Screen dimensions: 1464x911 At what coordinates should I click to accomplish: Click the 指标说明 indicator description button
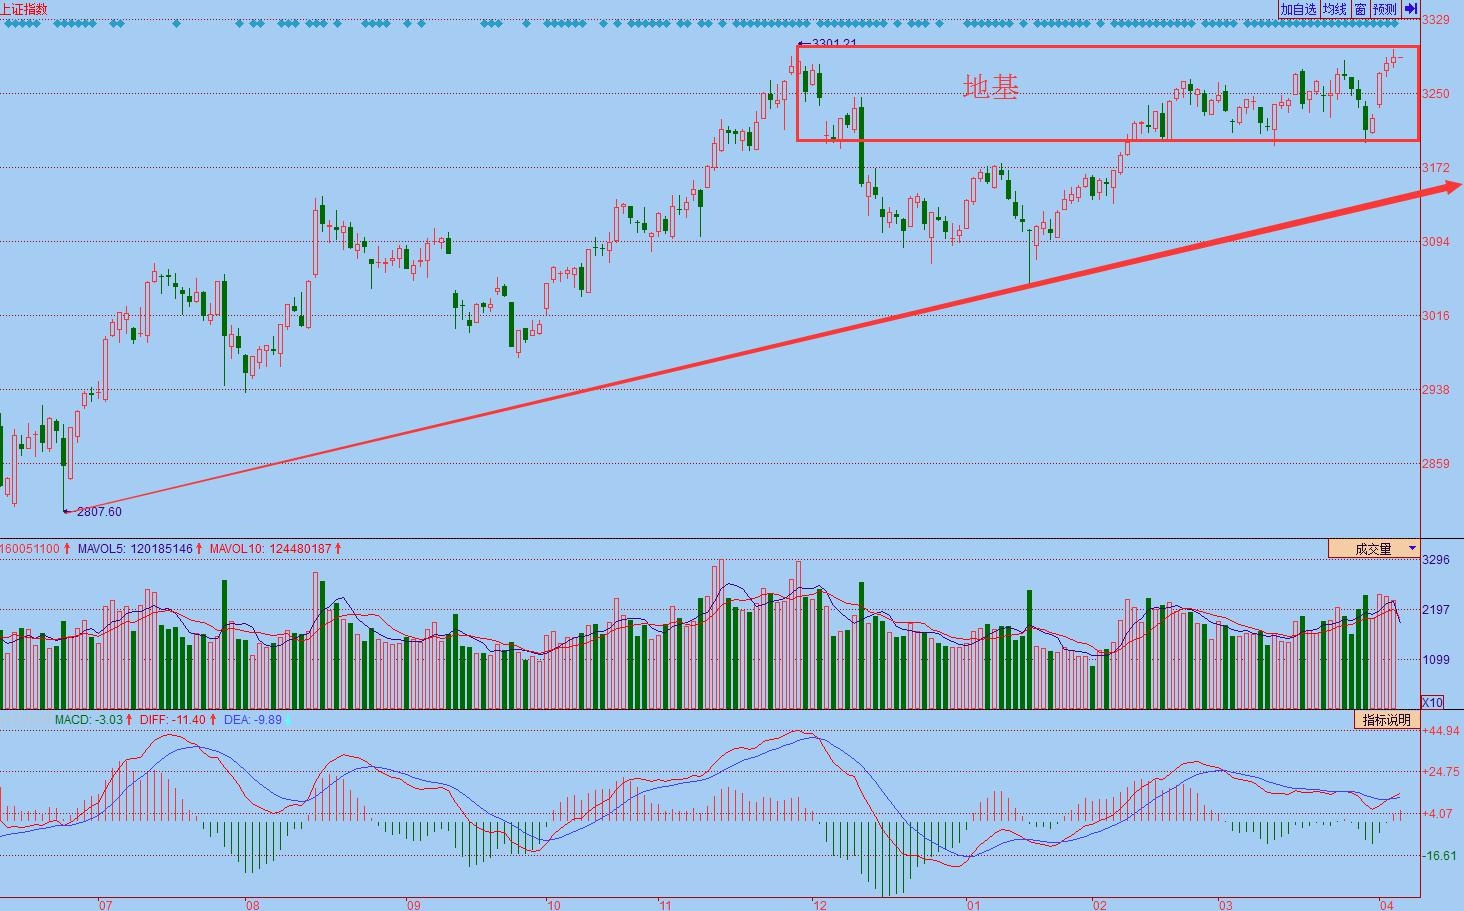click(1386, 720)
